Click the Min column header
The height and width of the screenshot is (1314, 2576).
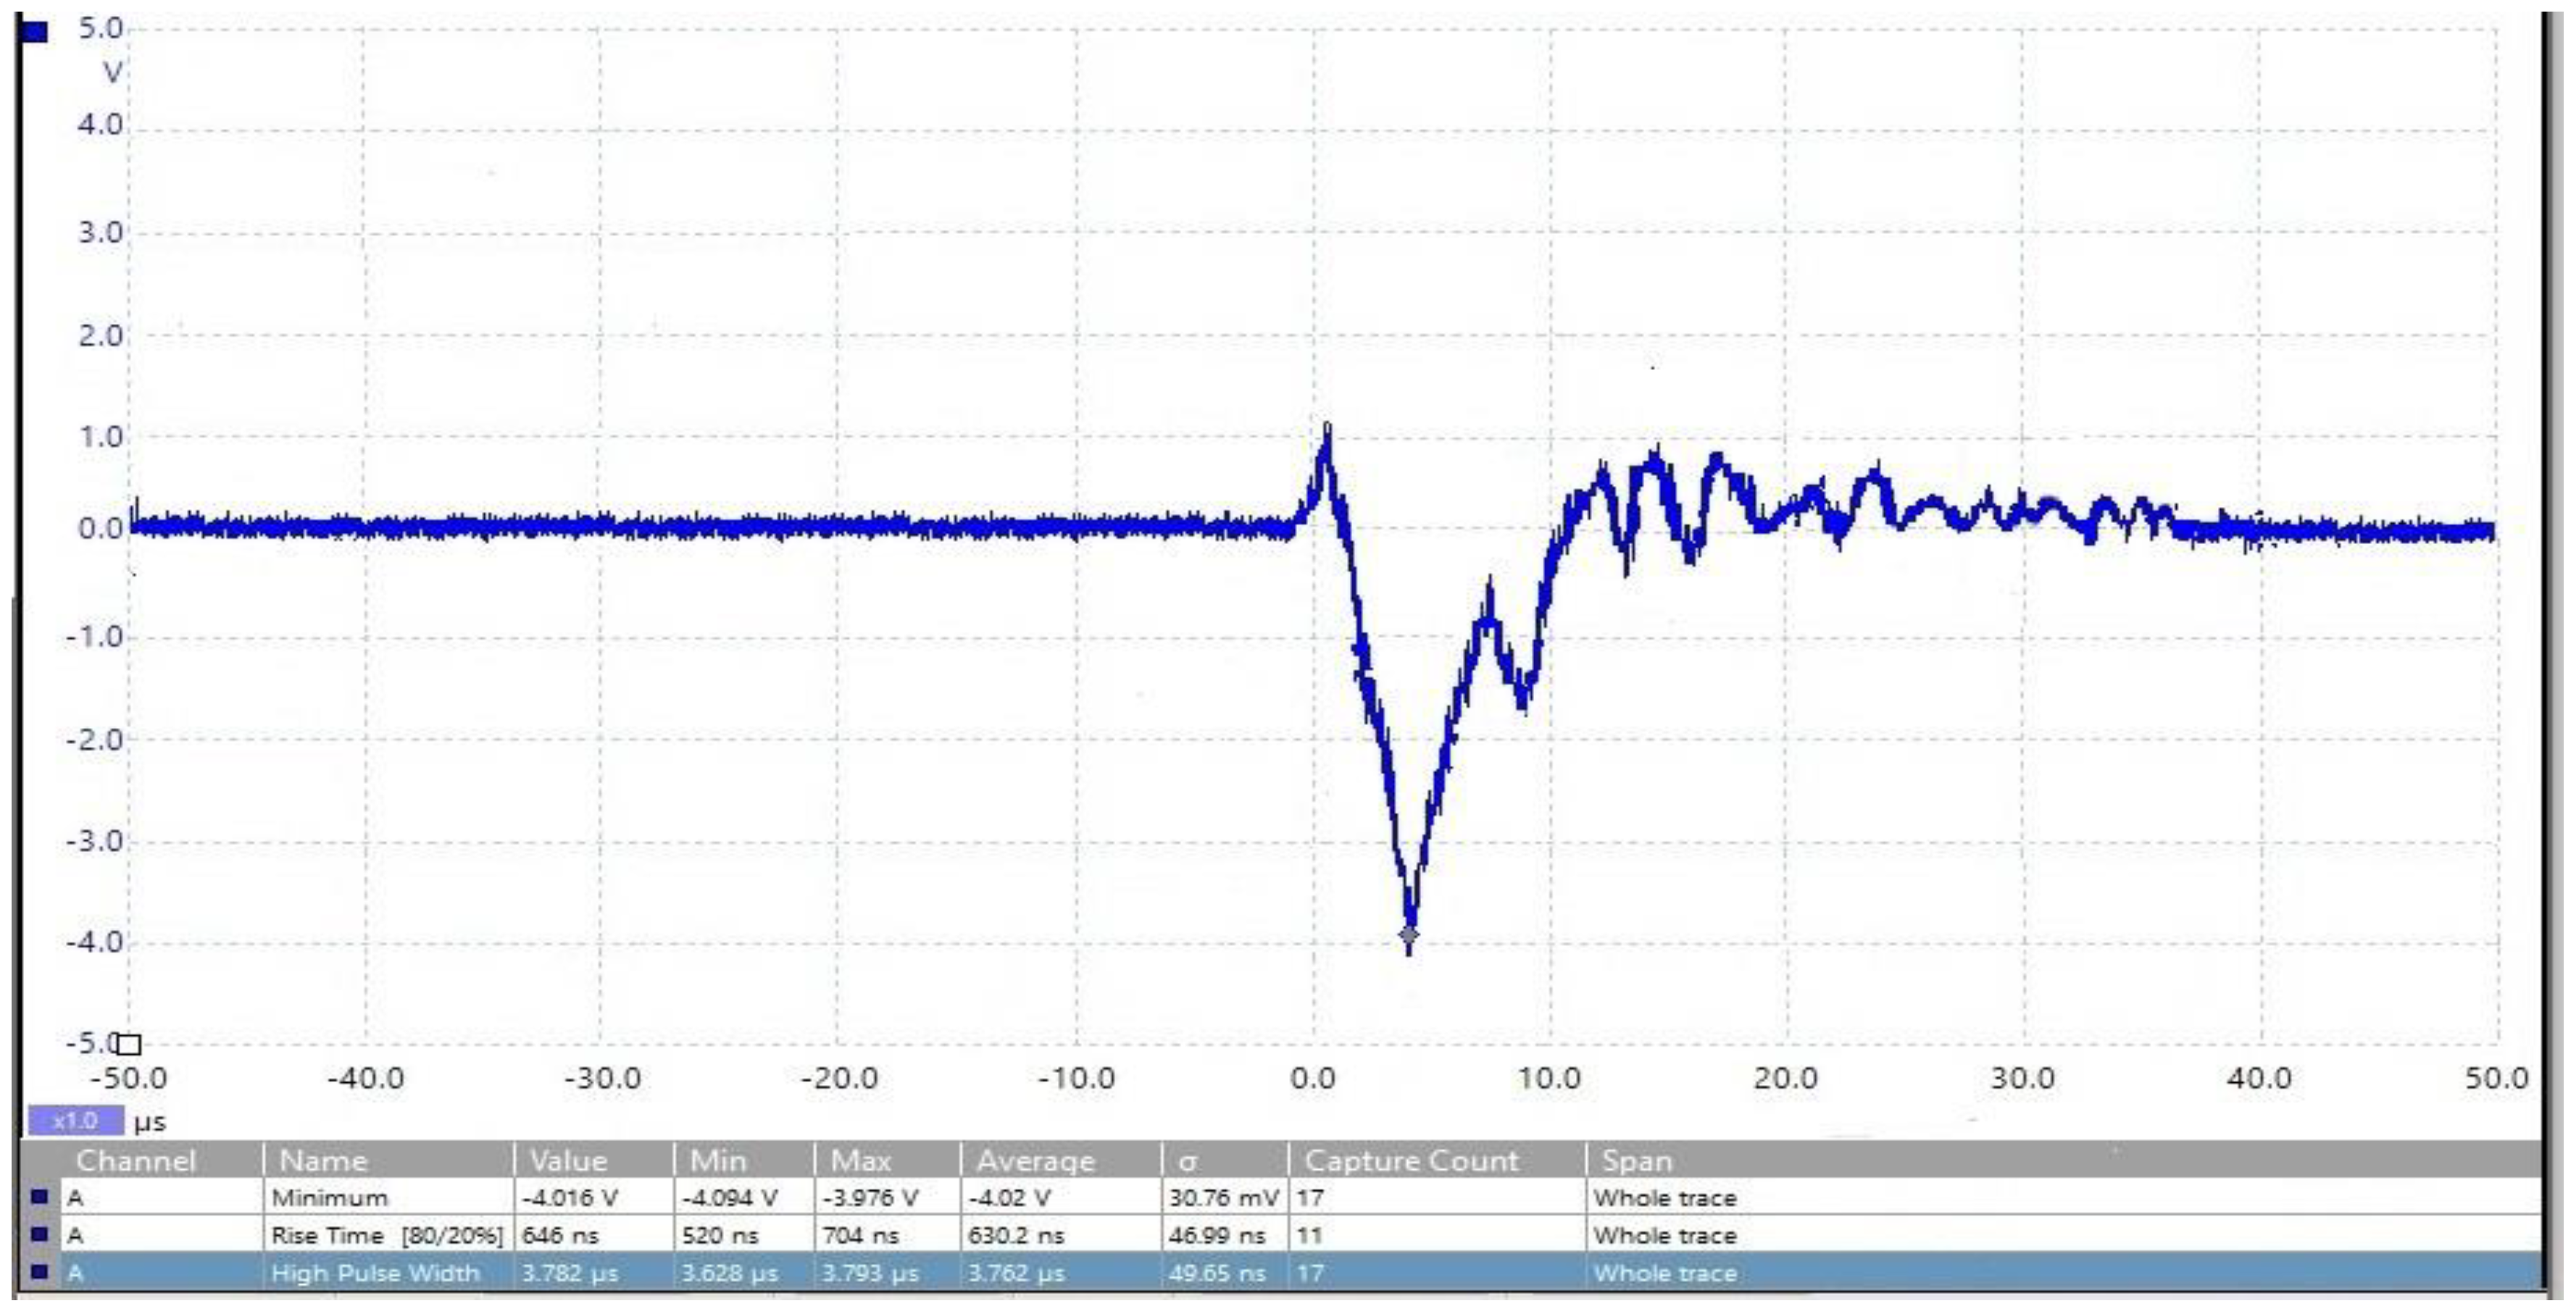point(718,1161)
